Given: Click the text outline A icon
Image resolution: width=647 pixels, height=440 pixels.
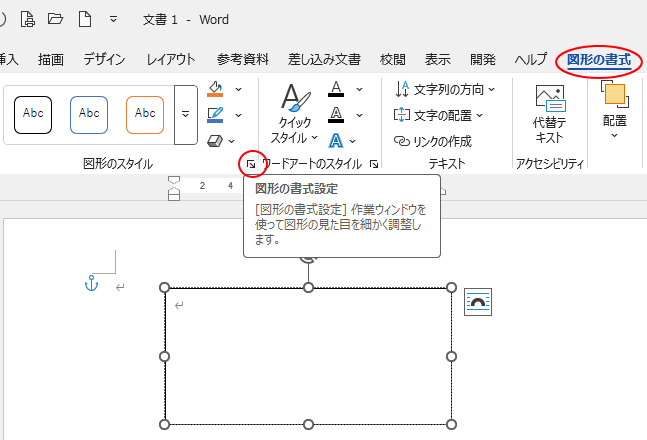Looking at the screenshot, I should [336, 115].
